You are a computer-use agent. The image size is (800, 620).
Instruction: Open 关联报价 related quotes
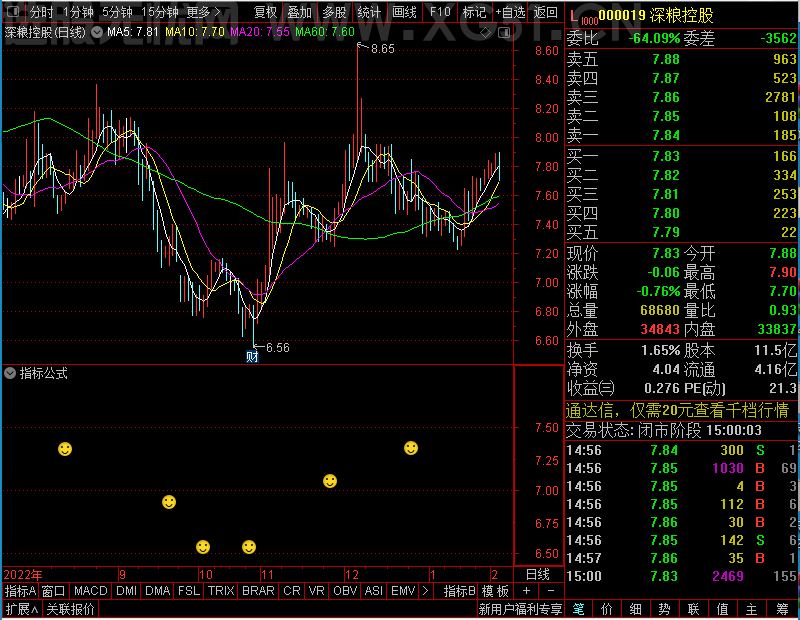70,609
